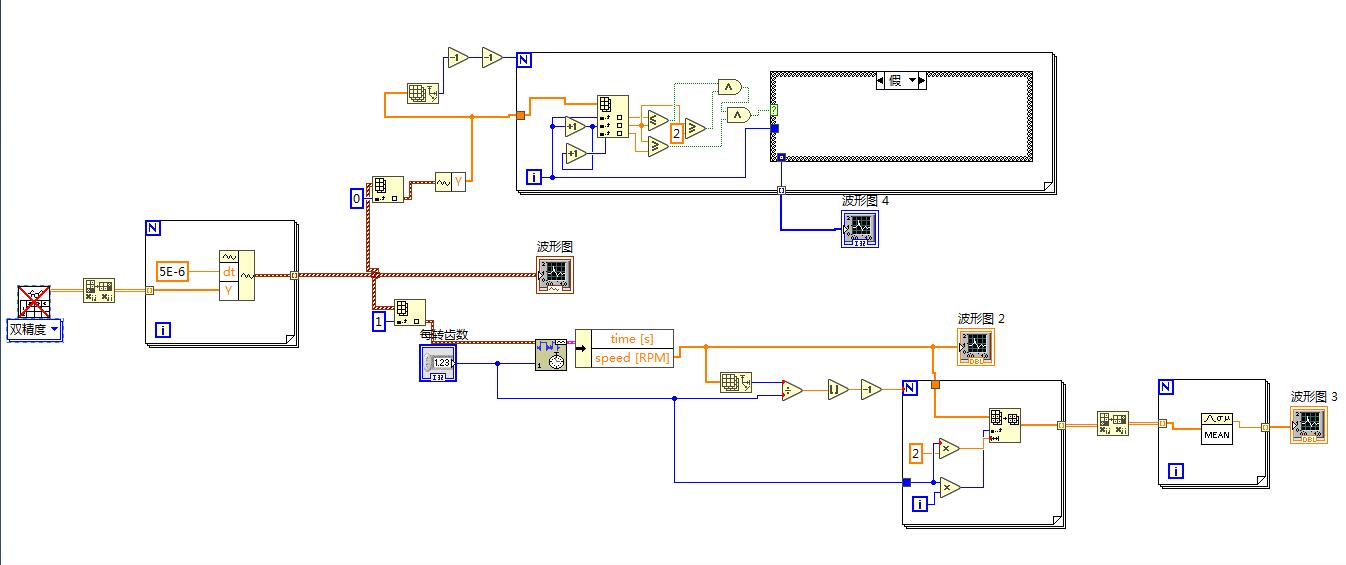Select the upper AND gate in top loop

pos(730,88)
